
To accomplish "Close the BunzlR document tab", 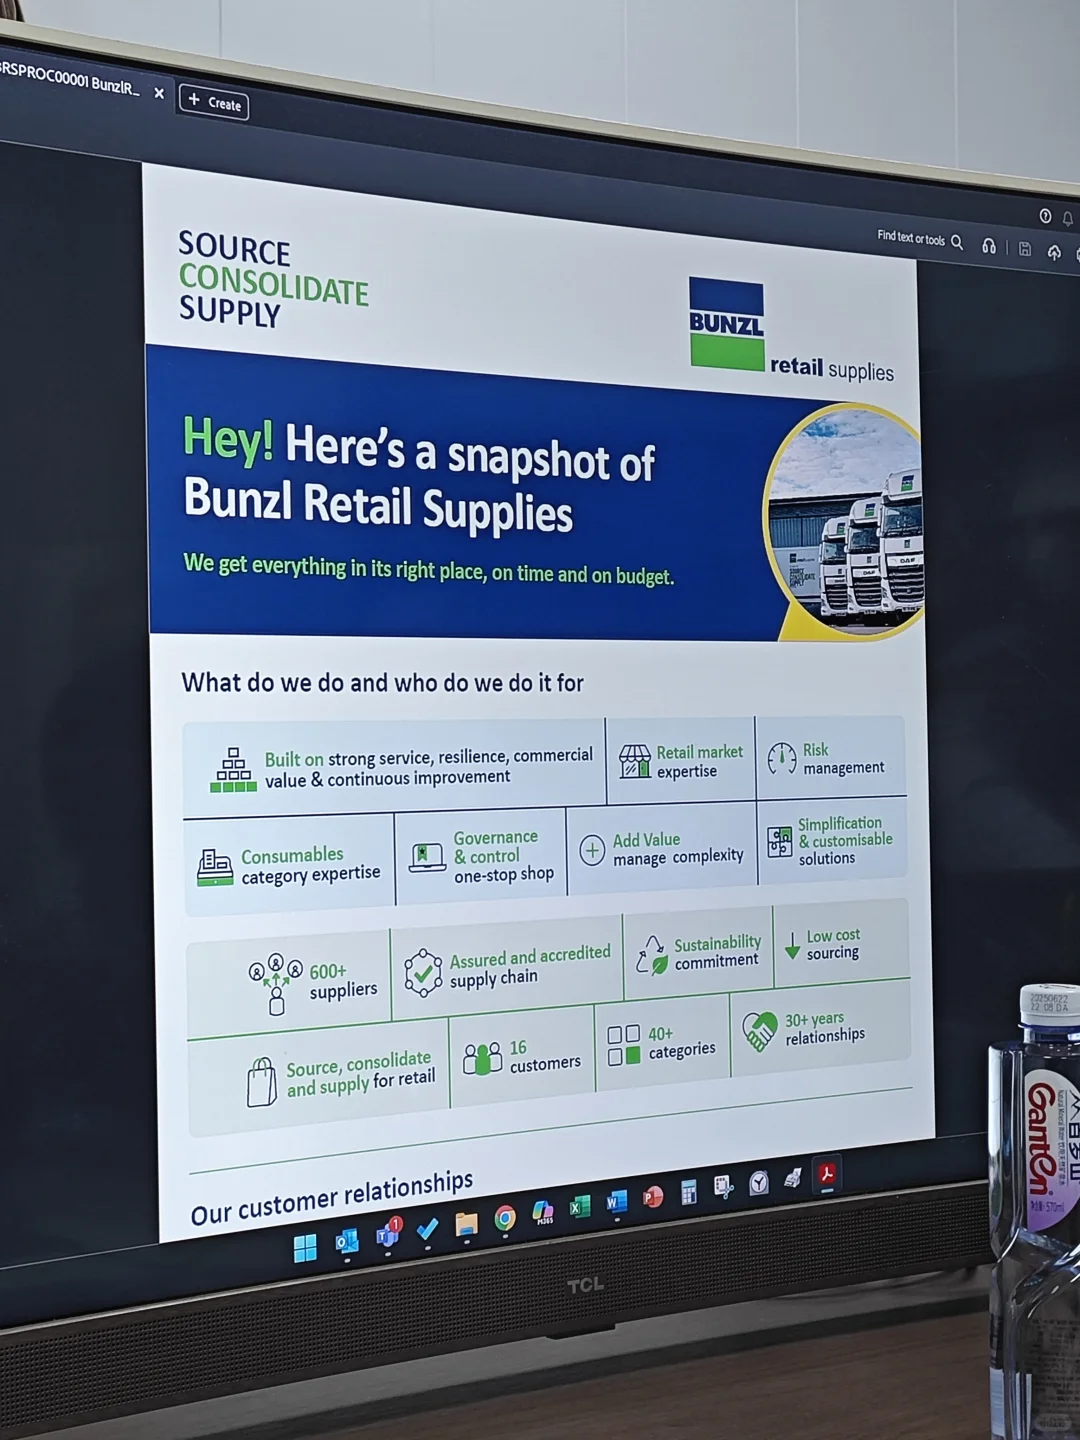I will click(x=159, y=93).
